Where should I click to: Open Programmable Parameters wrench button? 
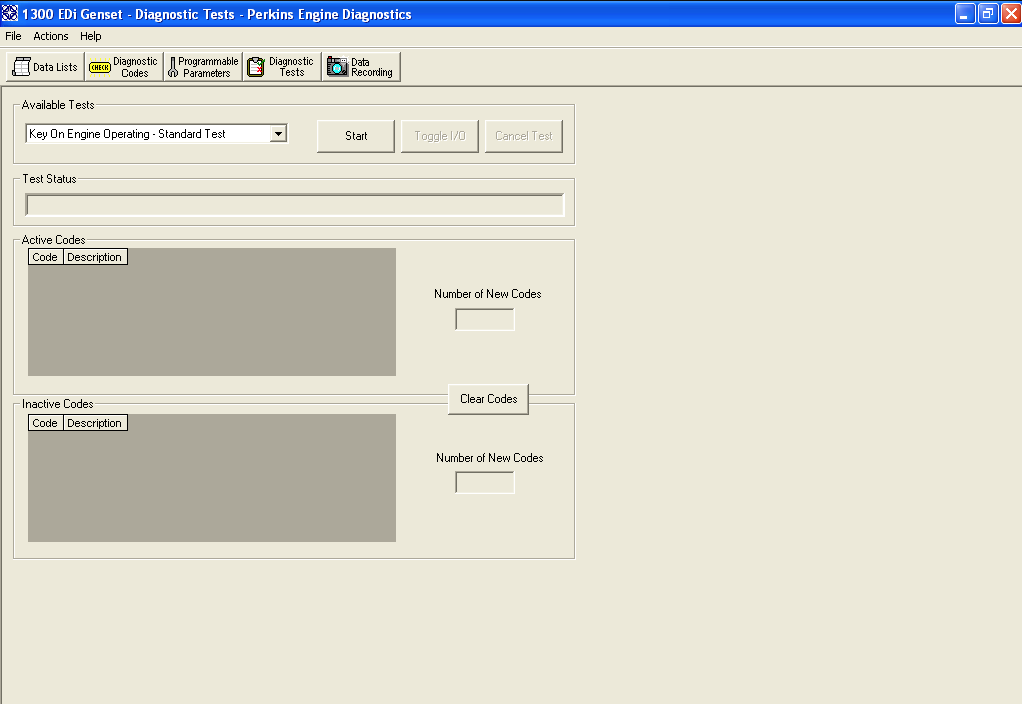pyautogui.click(x=203, y=66)
